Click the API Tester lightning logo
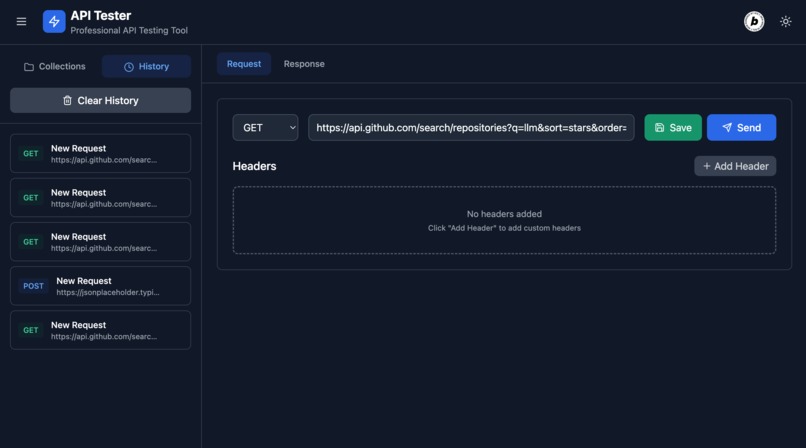This screenshot has height=448, width=806. pos(54,22)
